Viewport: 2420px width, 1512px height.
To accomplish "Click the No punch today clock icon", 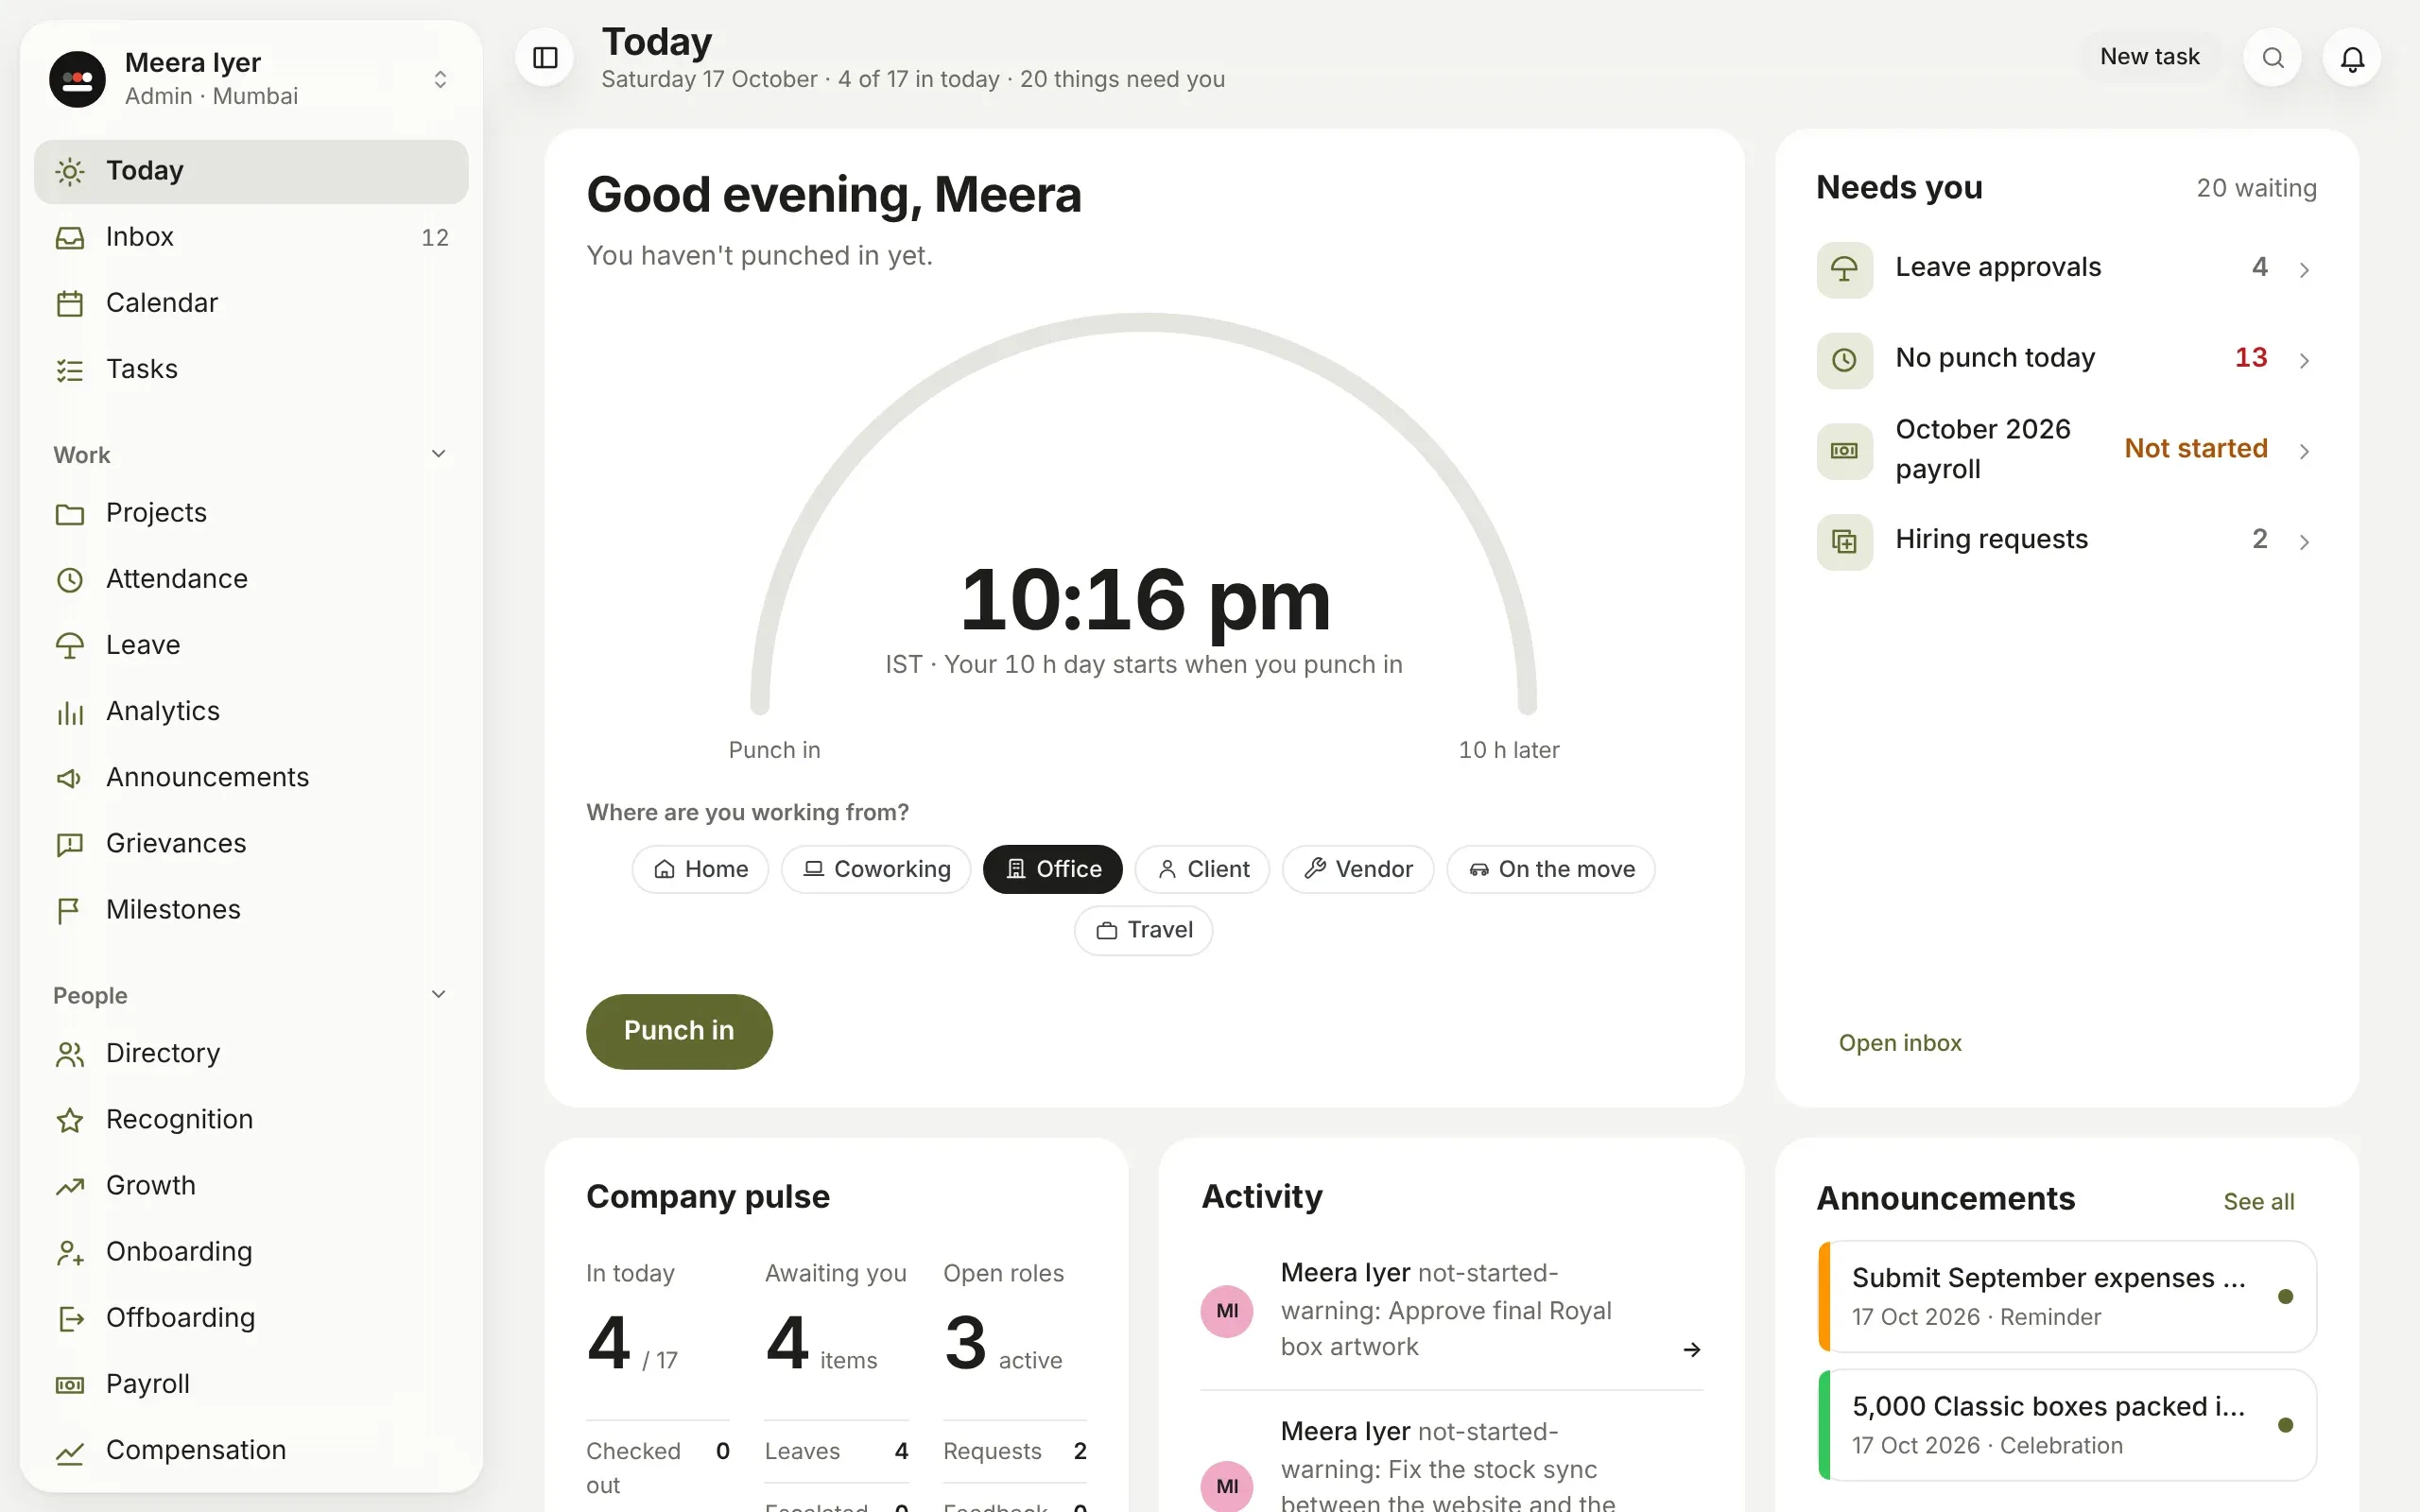I will click(1844, 360).
